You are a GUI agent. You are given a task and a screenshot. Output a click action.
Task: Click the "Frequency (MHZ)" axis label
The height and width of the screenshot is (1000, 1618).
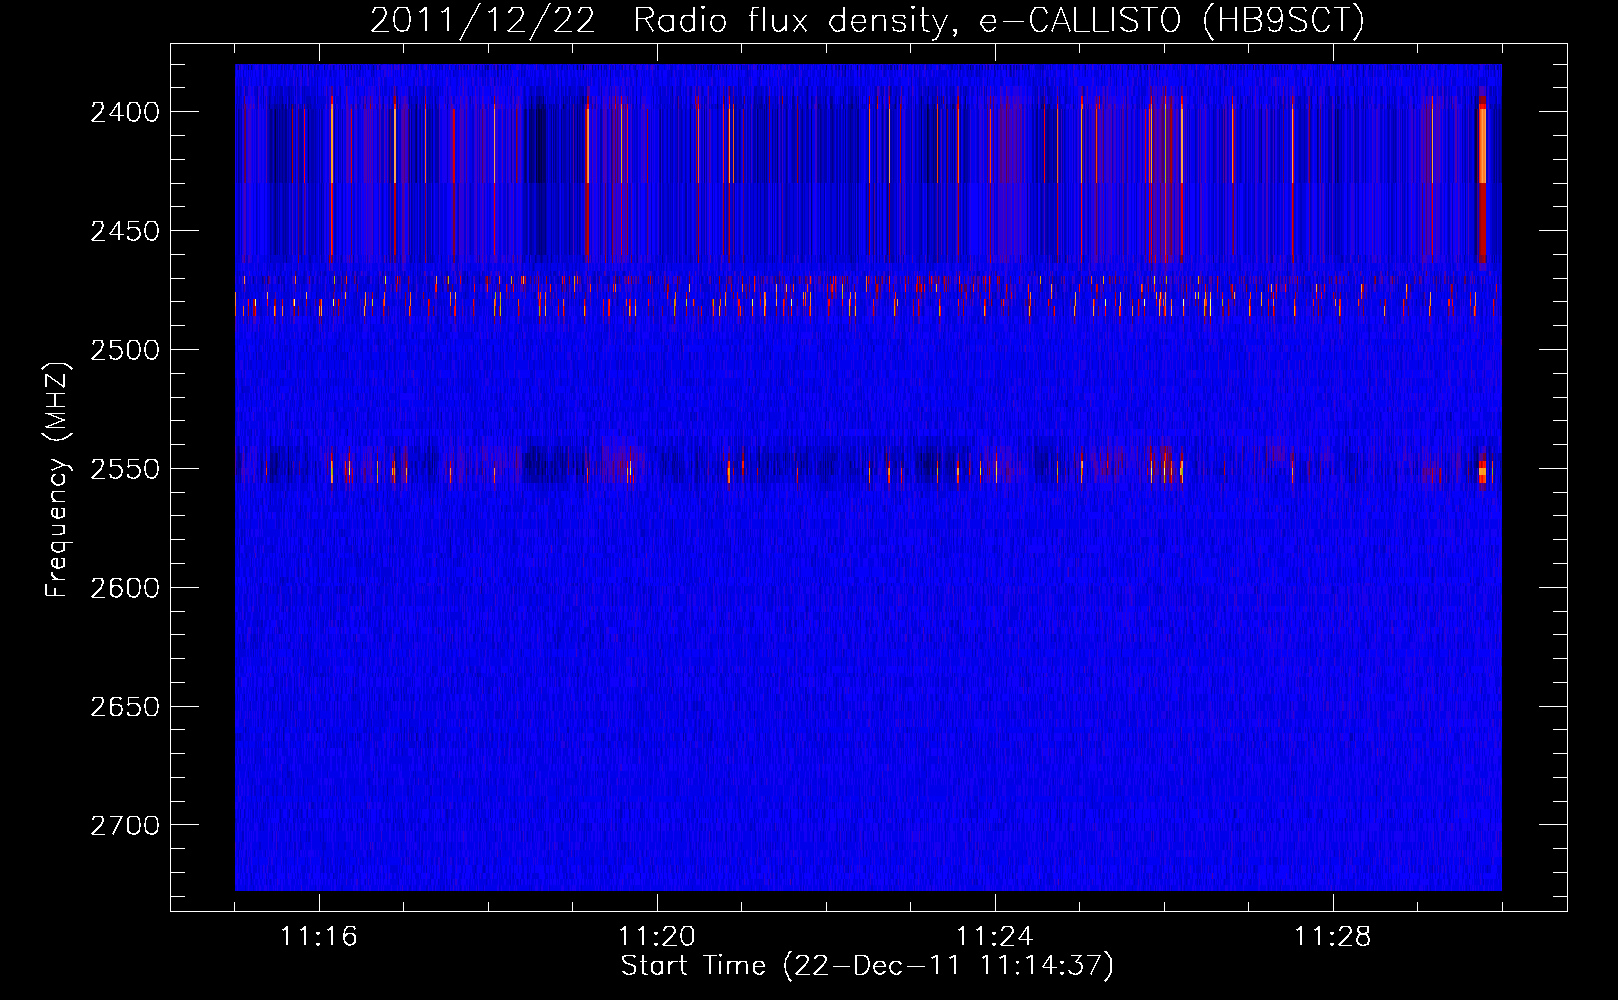(x=58, y=480)
